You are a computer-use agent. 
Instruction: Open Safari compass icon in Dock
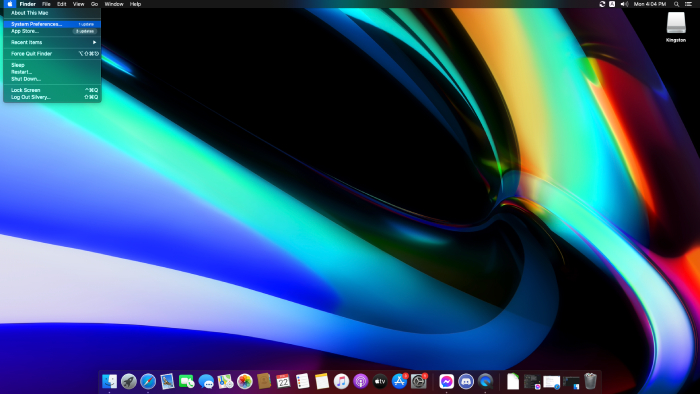[148, 382]
